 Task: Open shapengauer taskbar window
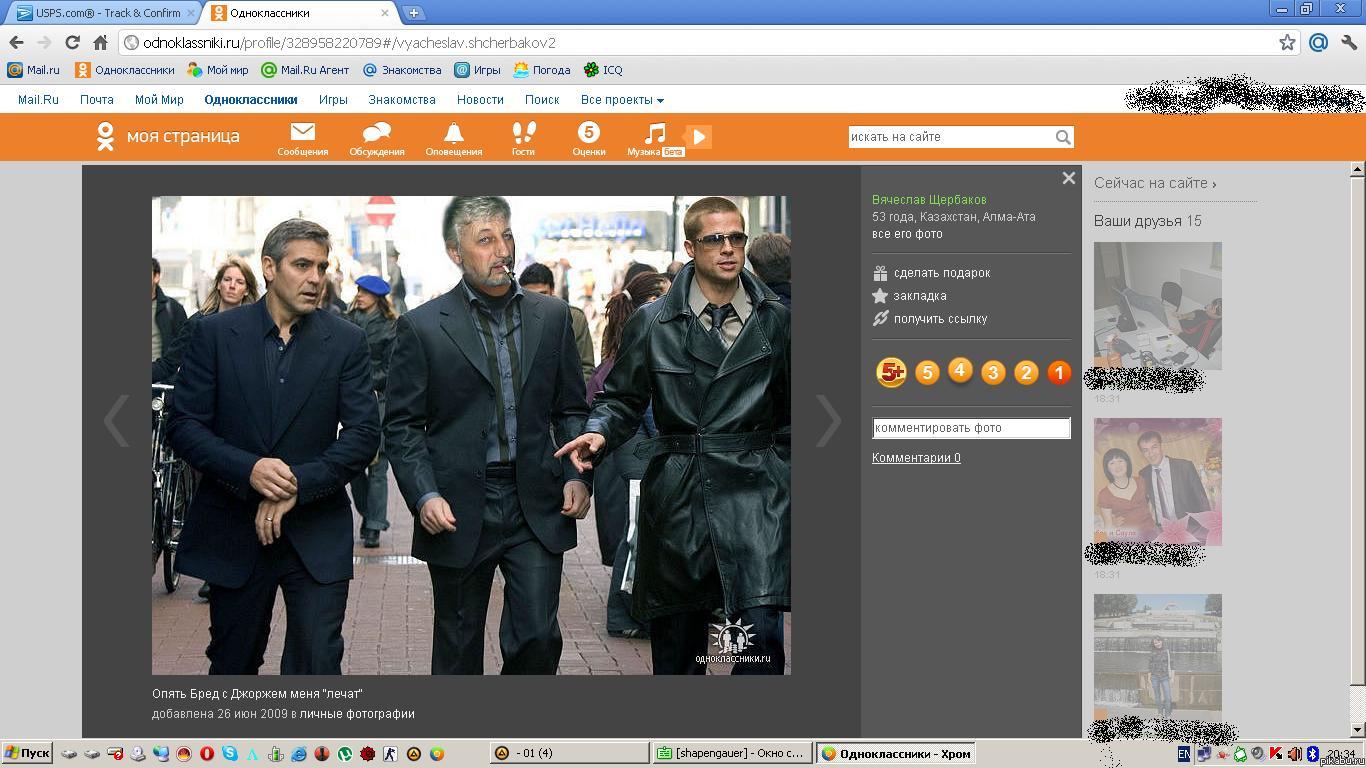[x=731, y=753]
